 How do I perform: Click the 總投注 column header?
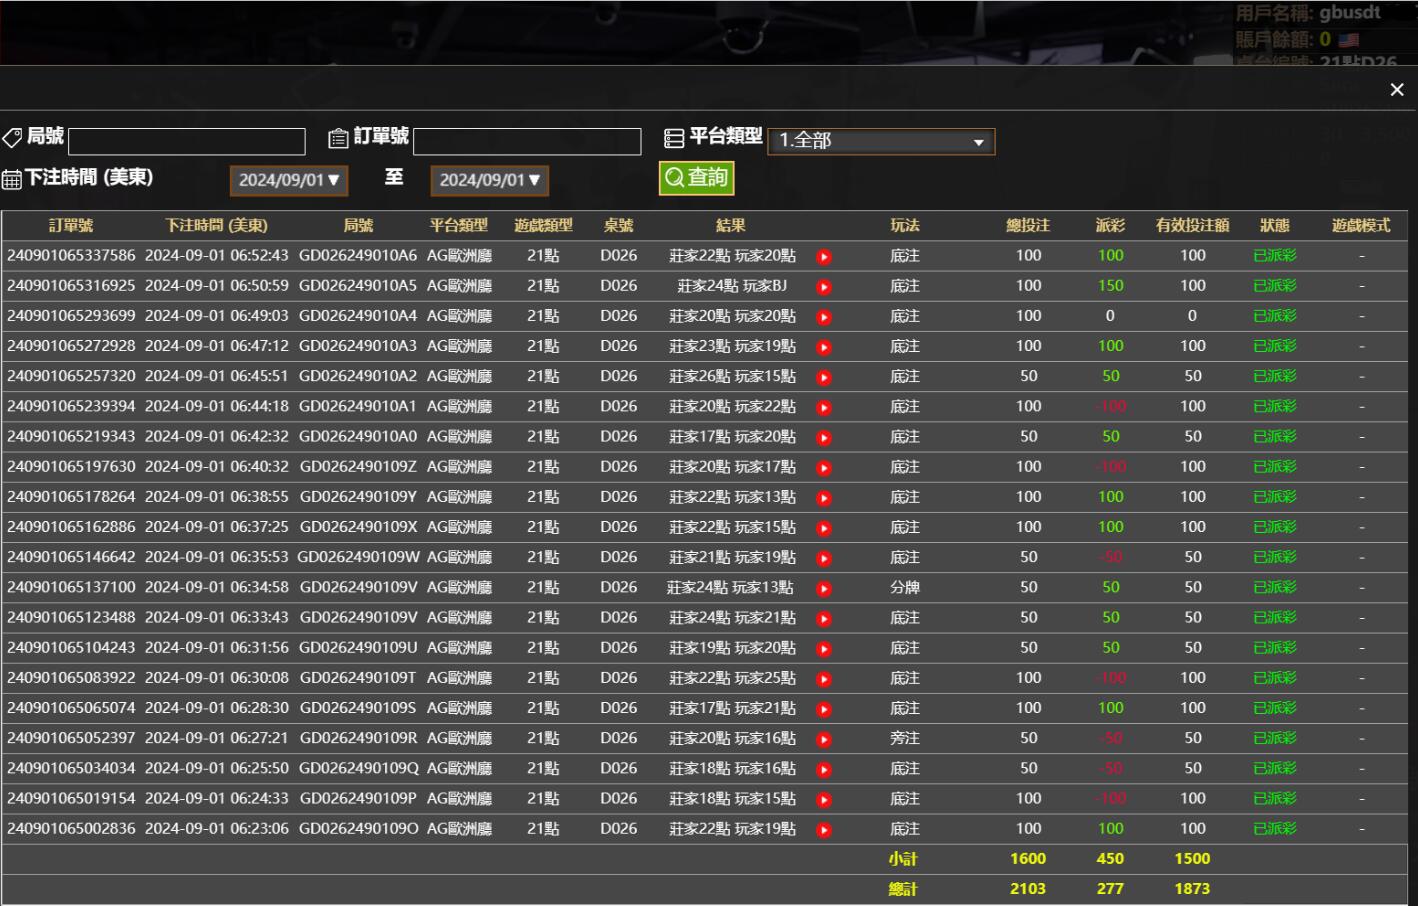tap(1028, 226)
